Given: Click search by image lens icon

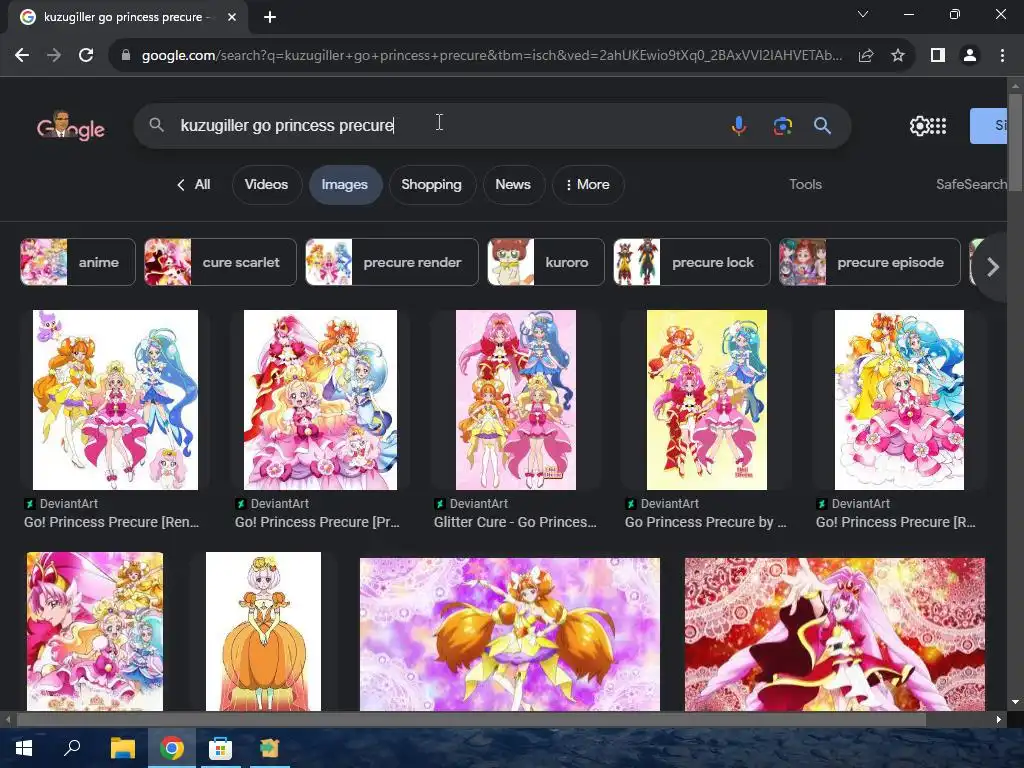Looking at the screenshot, I should pyautogui.click(x=782, y=125).
